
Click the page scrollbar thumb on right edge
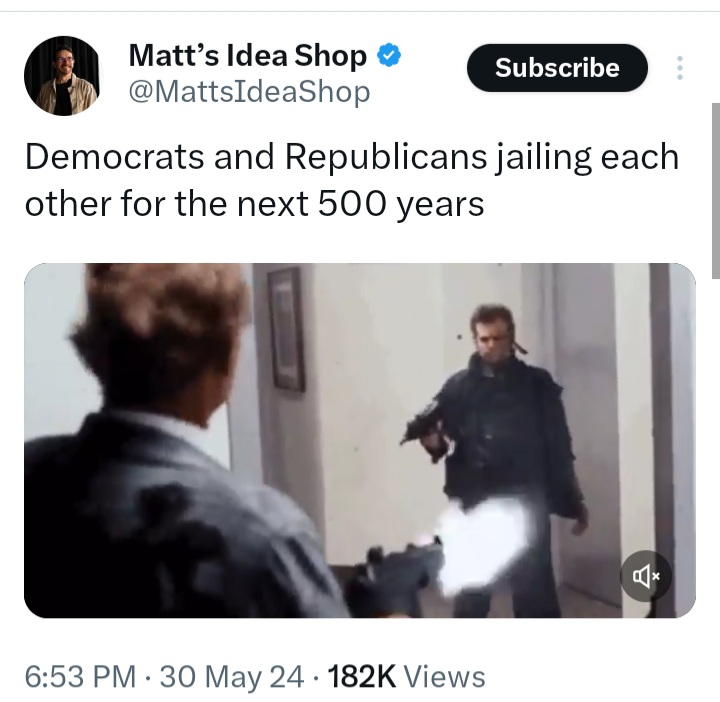(715, 191)
